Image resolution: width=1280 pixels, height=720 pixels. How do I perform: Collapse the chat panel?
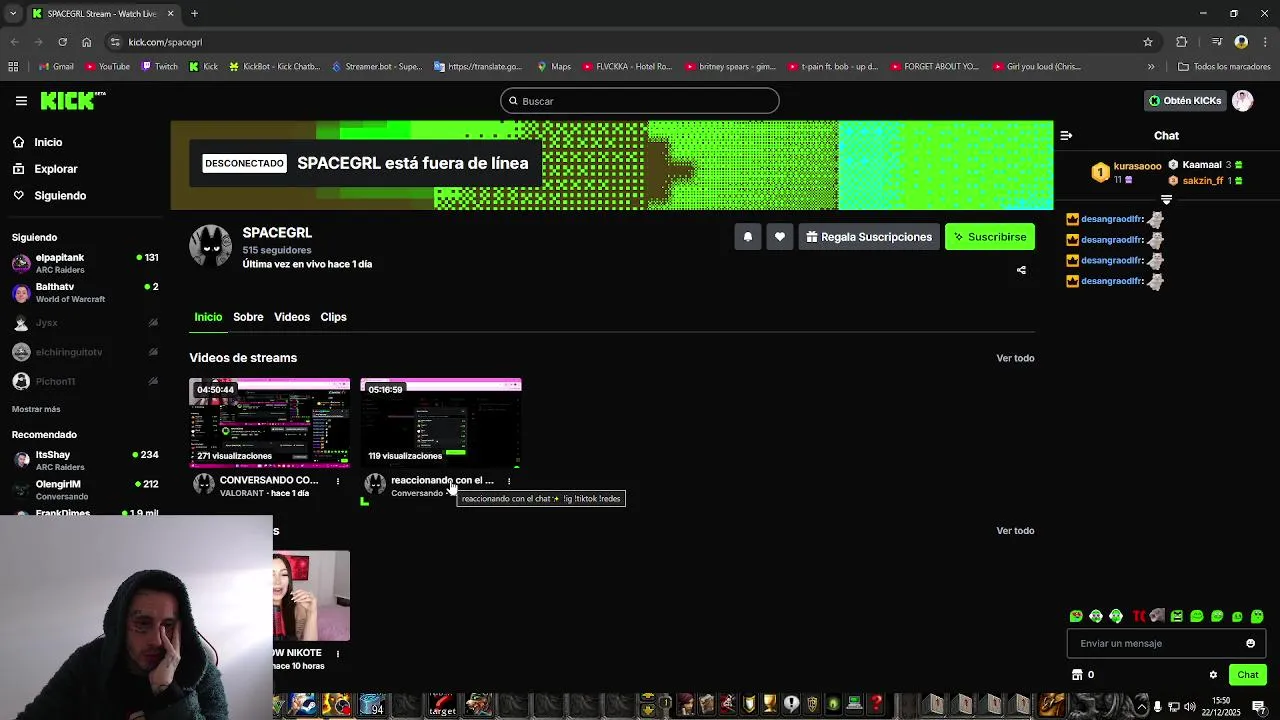[x=1066, y=135]
